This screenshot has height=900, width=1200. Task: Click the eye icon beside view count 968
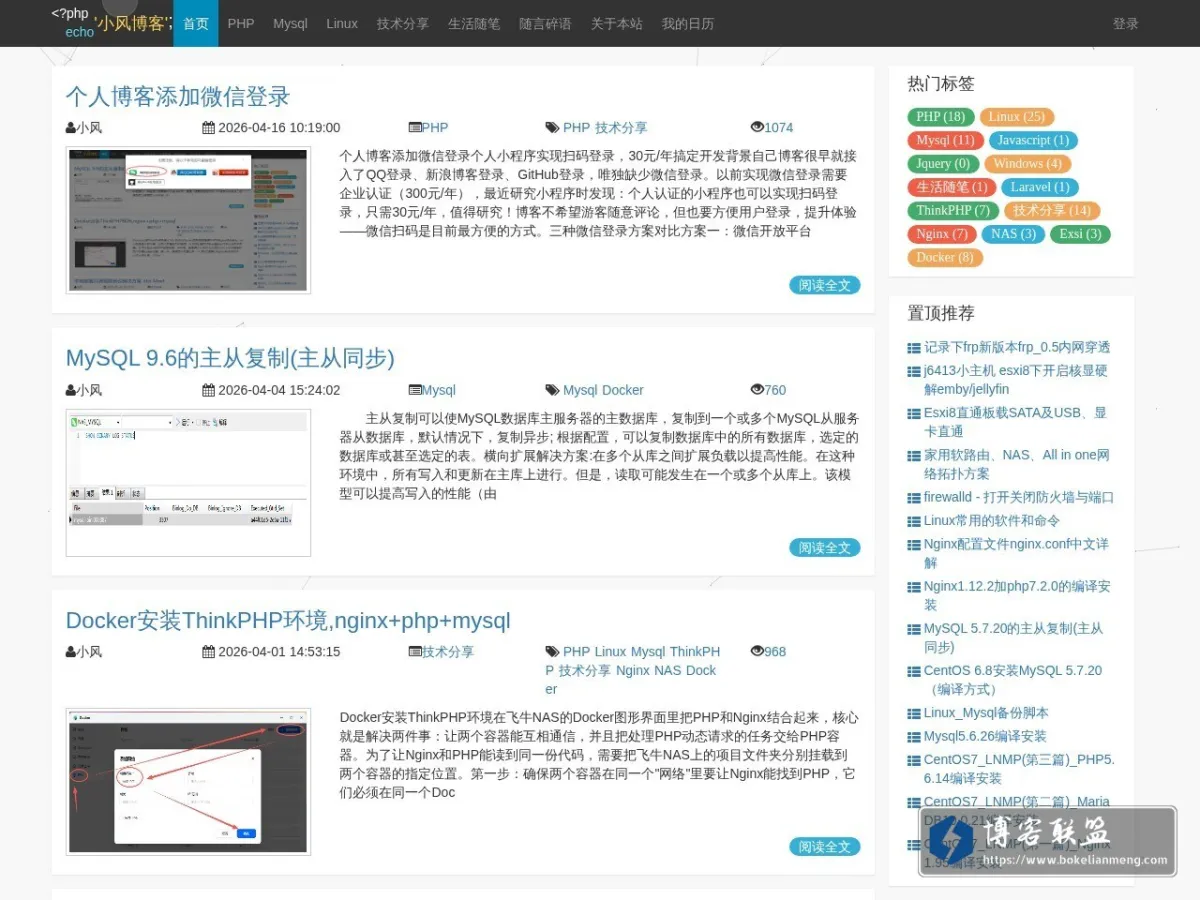[757, 652]
